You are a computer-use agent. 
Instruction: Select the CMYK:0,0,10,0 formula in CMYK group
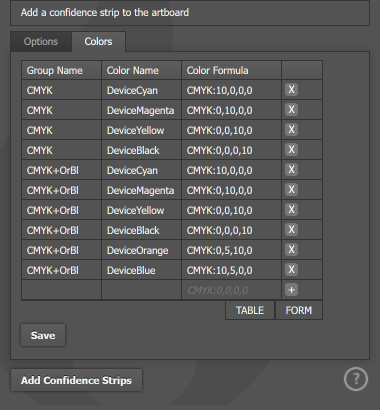(x=231, y=130)
